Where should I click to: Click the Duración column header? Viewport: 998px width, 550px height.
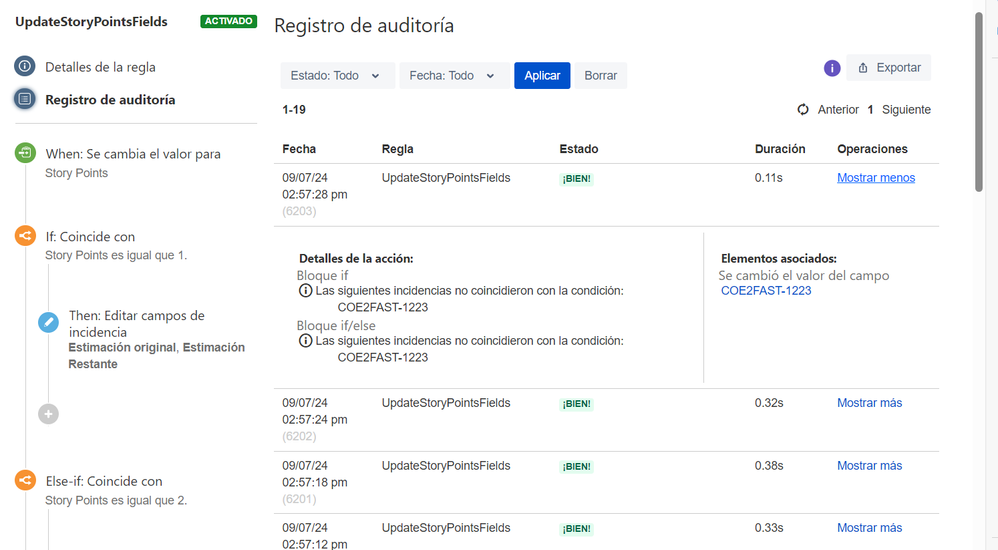pyautogui.click(x=780, y=149)
